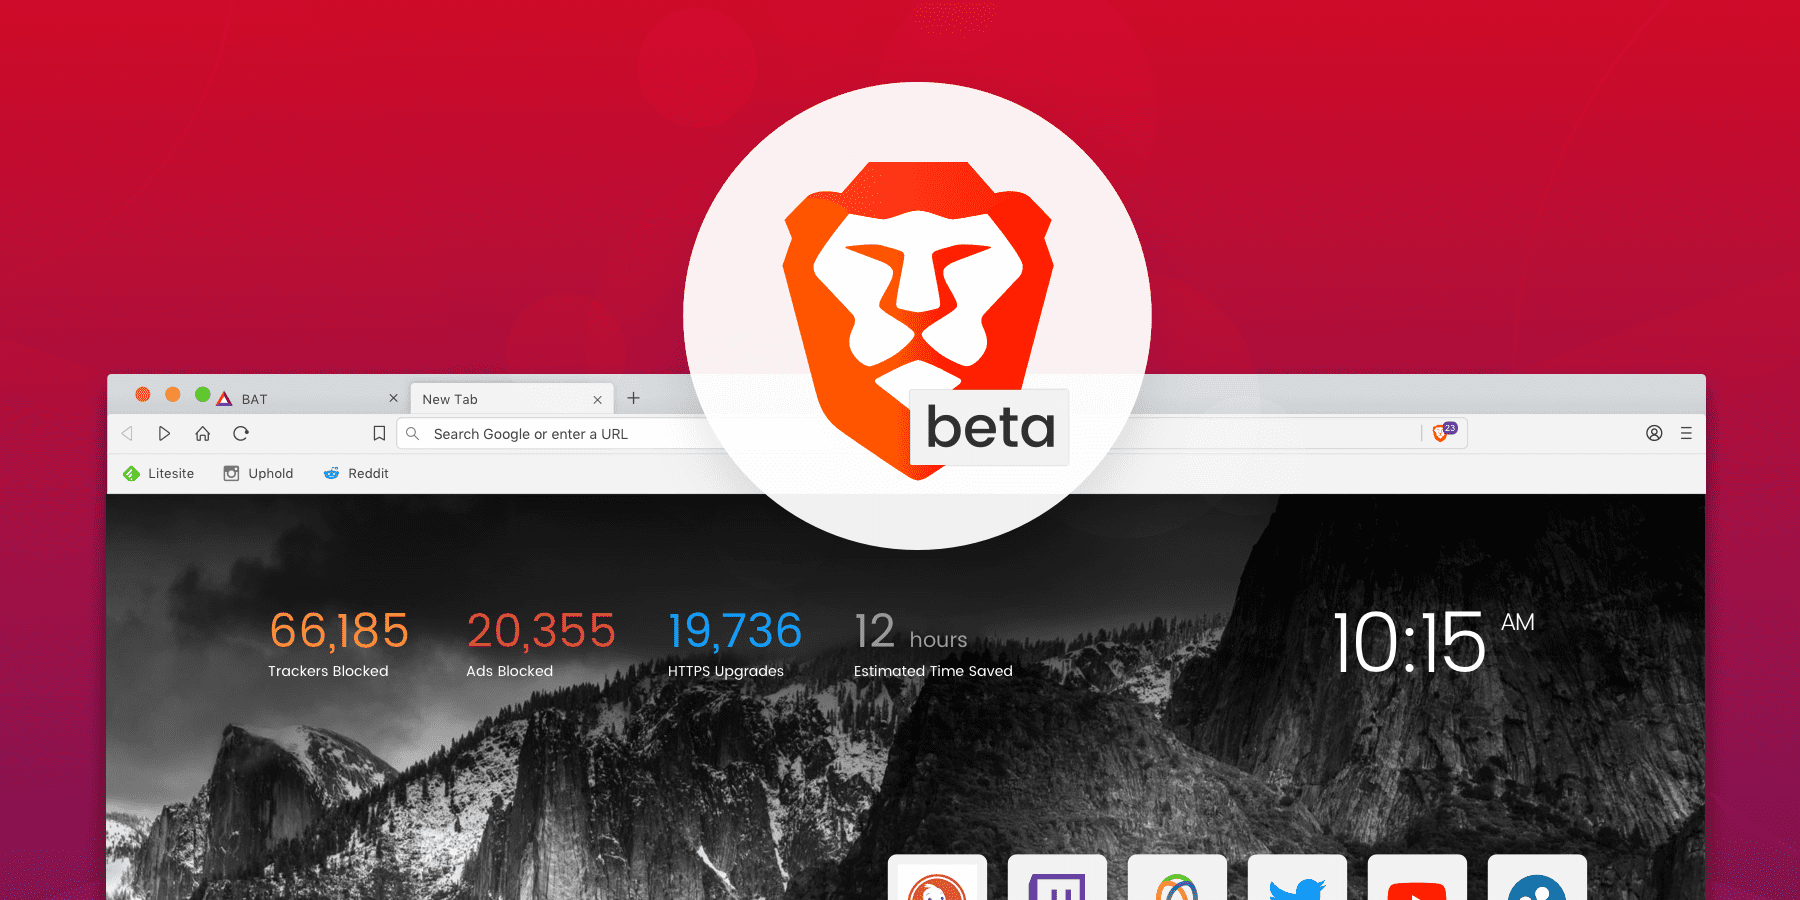Click the search magnifier icon in address bar
The height and width of the screenshot is (900, 1800).
tap(412, 433)
